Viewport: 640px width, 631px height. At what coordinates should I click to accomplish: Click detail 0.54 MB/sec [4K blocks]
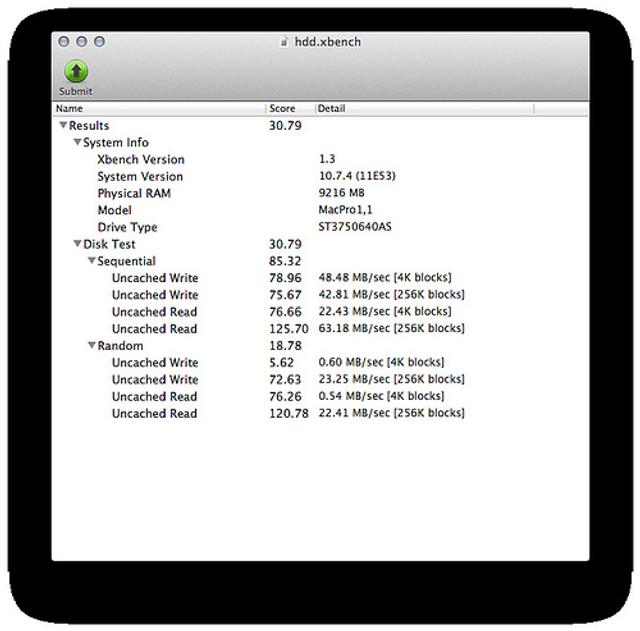(381, 396)
